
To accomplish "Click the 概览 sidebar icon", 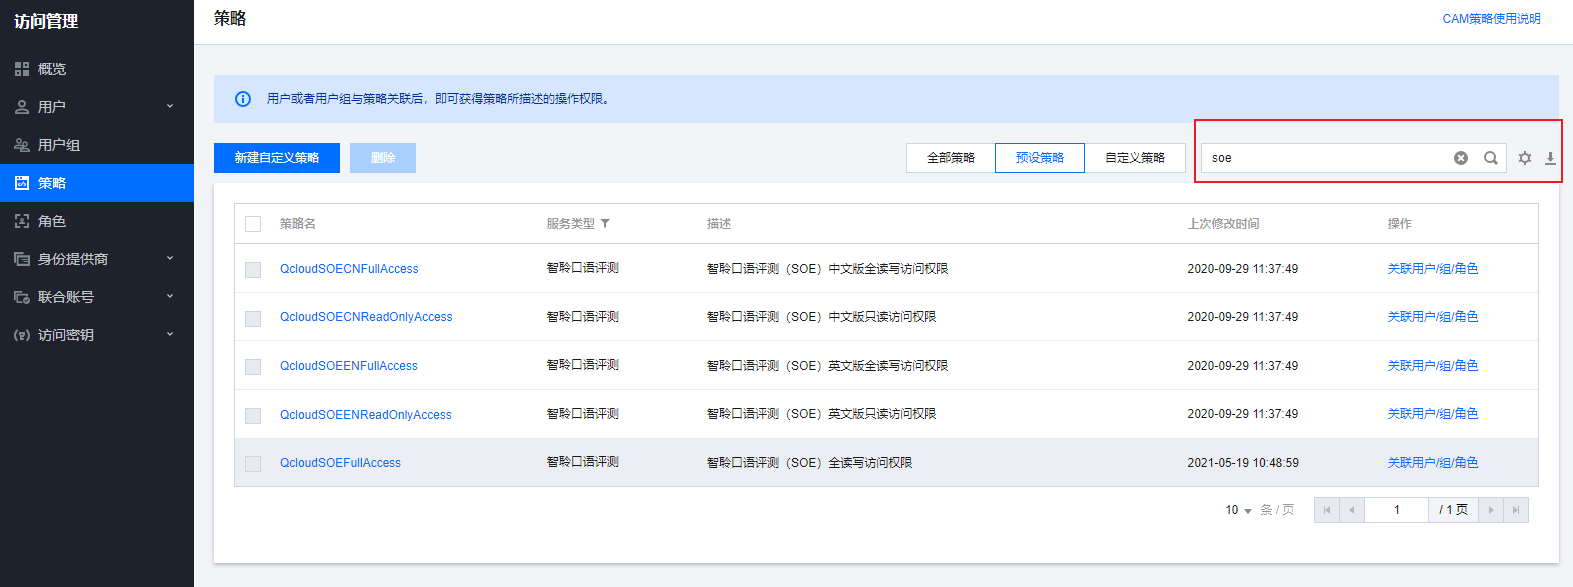I will [22, 69].
